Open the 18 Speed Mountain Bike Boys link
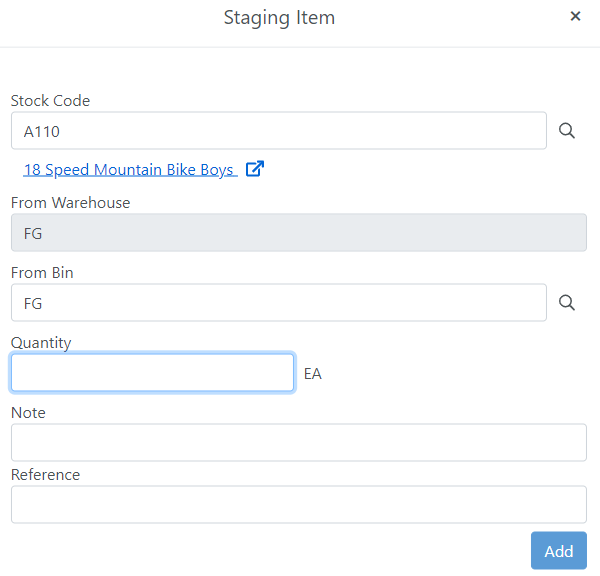Screen dimensions: 600x576 pyautogui.click(x=128, y=170)
